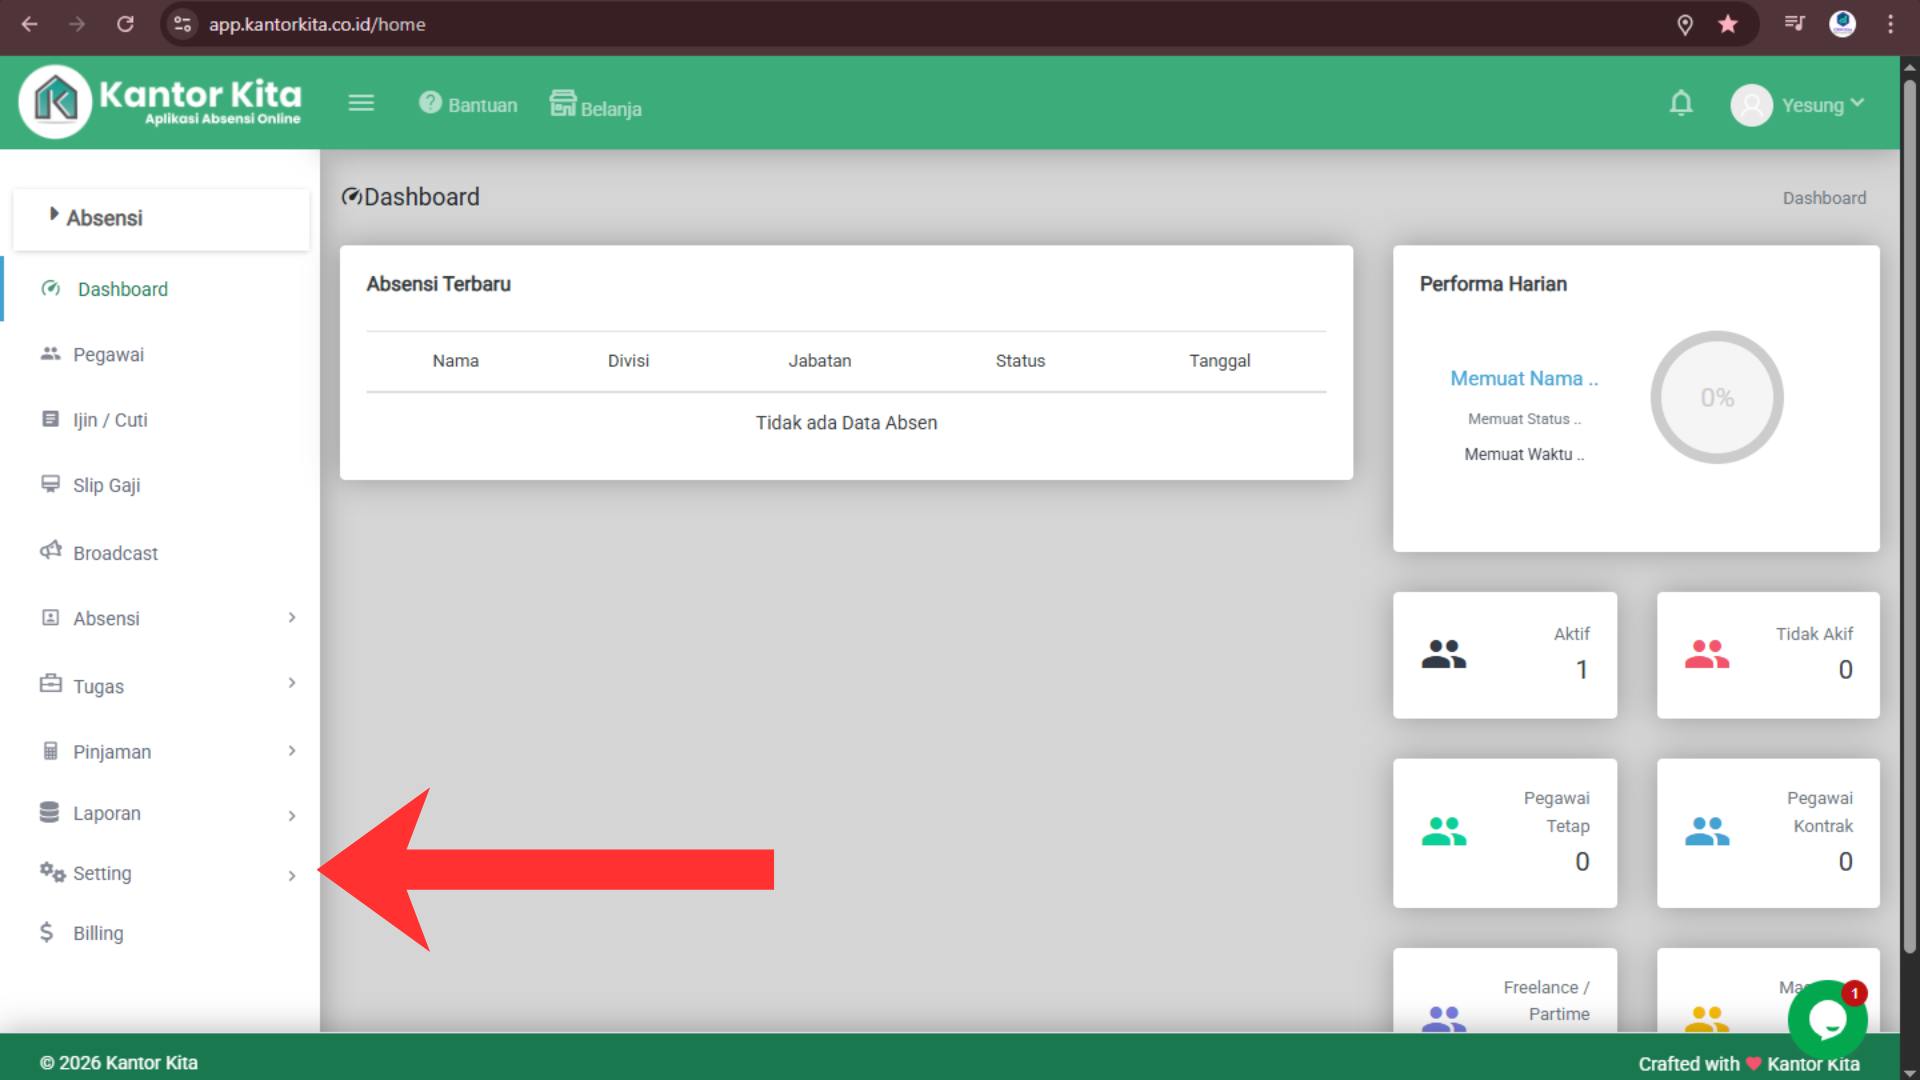Open the notification bell
Image resolution: width=1920 pixels, height=1080 pixels.
[x=1681, y=103]
